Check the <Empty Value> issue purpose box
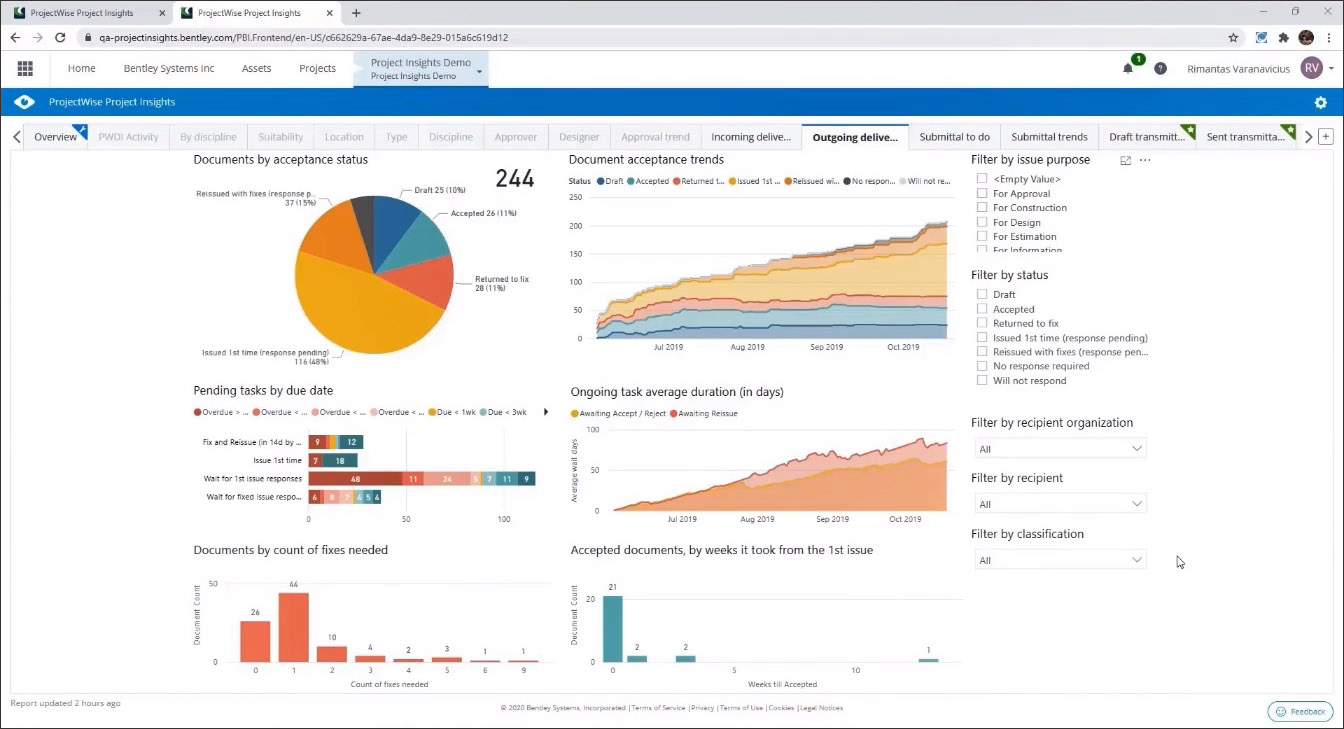Image resolution: width=1344 pixels, height=729 pixels. coord(982,179)
